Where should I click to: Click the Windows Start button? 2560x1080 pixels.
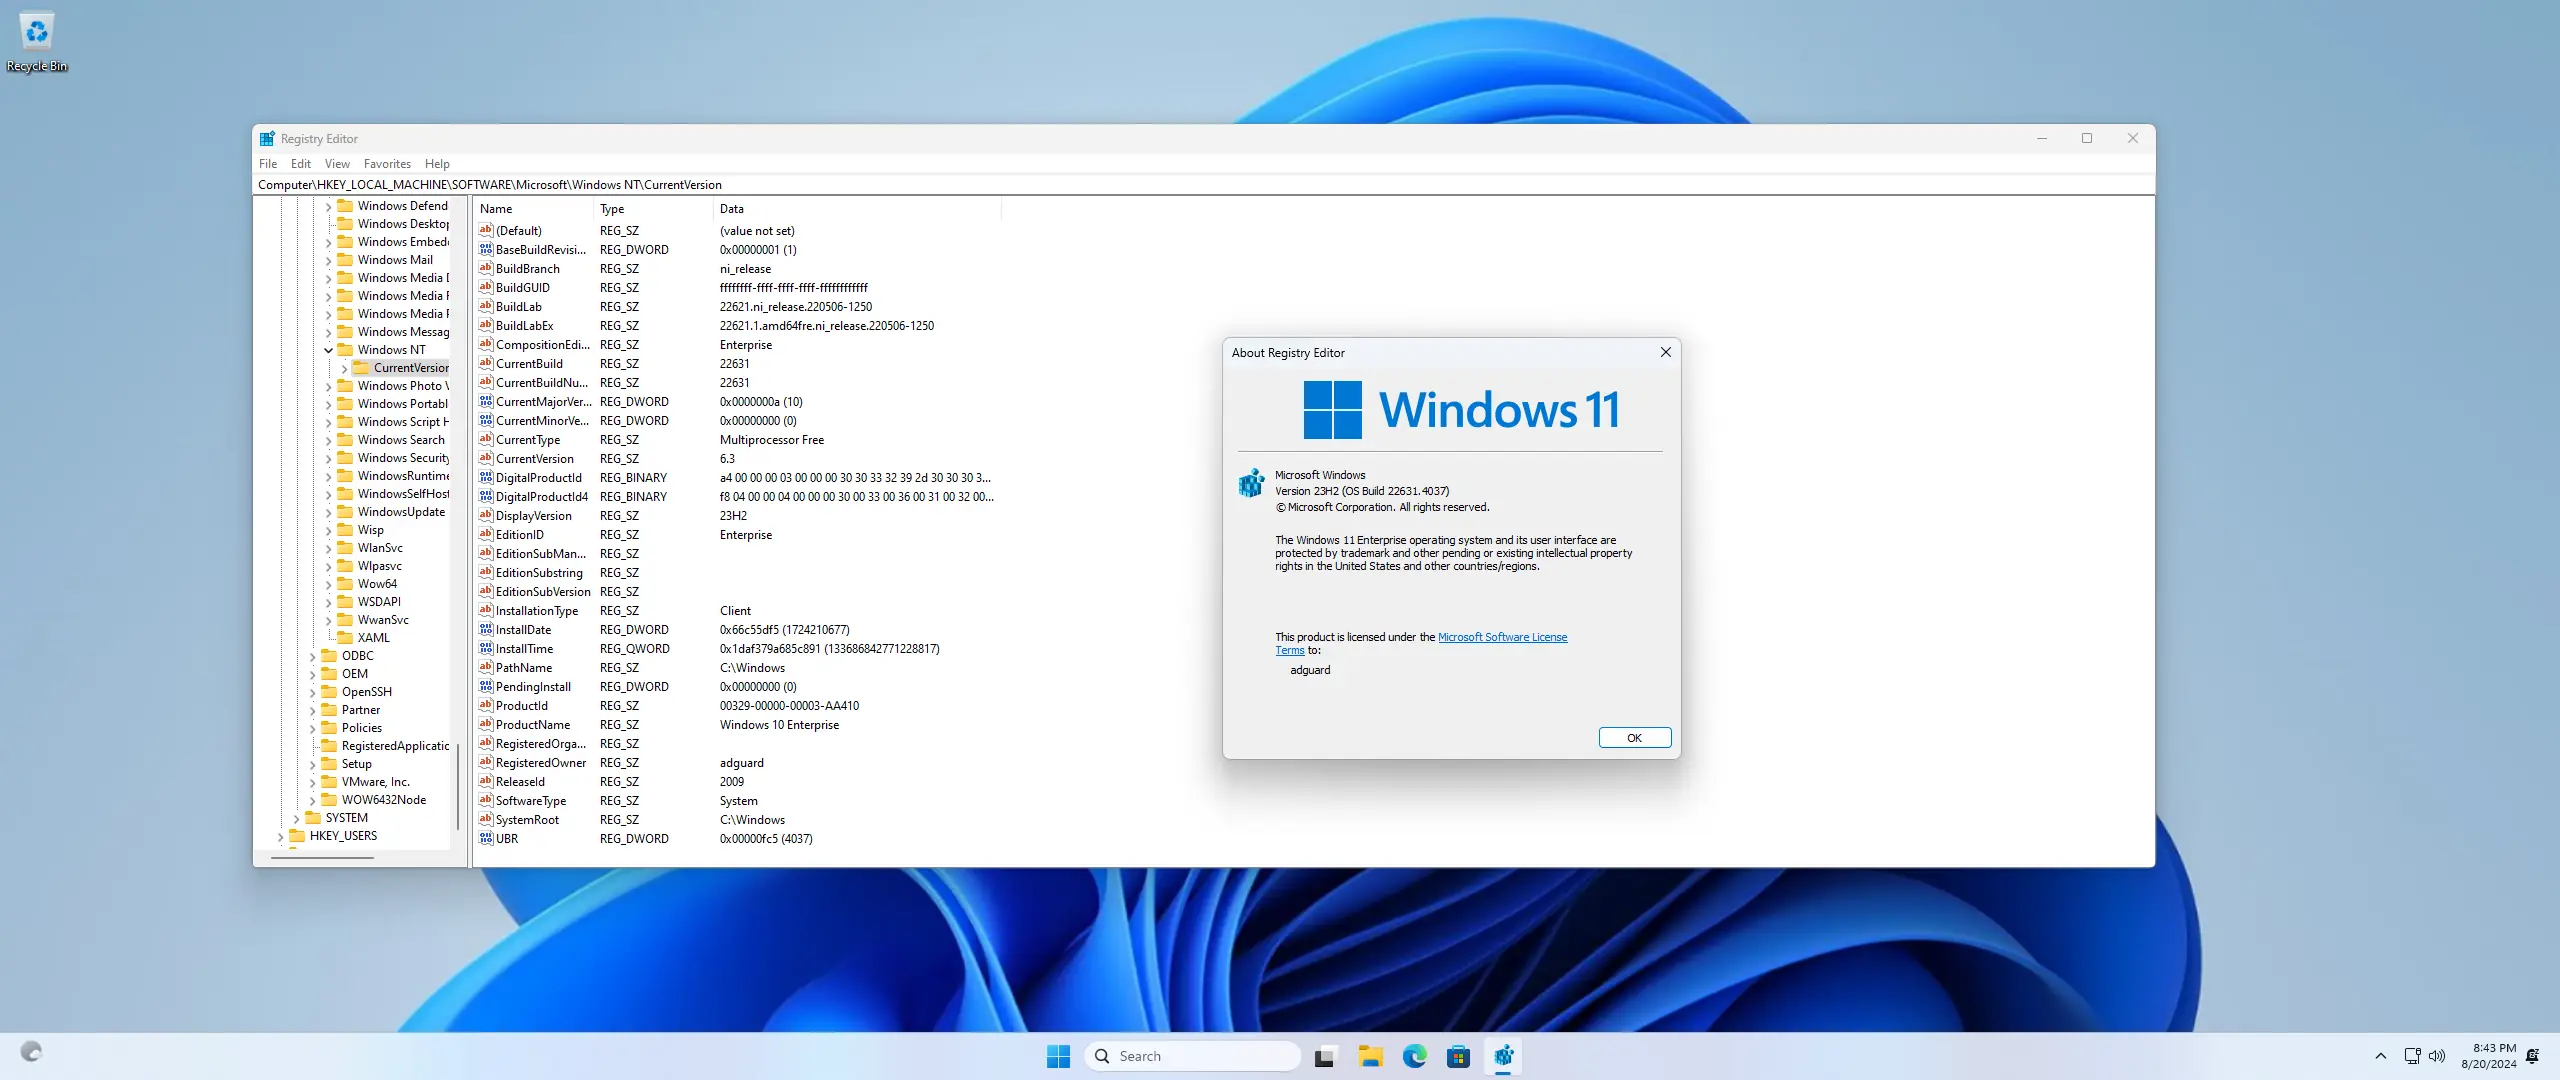tap(1058, 1056)
